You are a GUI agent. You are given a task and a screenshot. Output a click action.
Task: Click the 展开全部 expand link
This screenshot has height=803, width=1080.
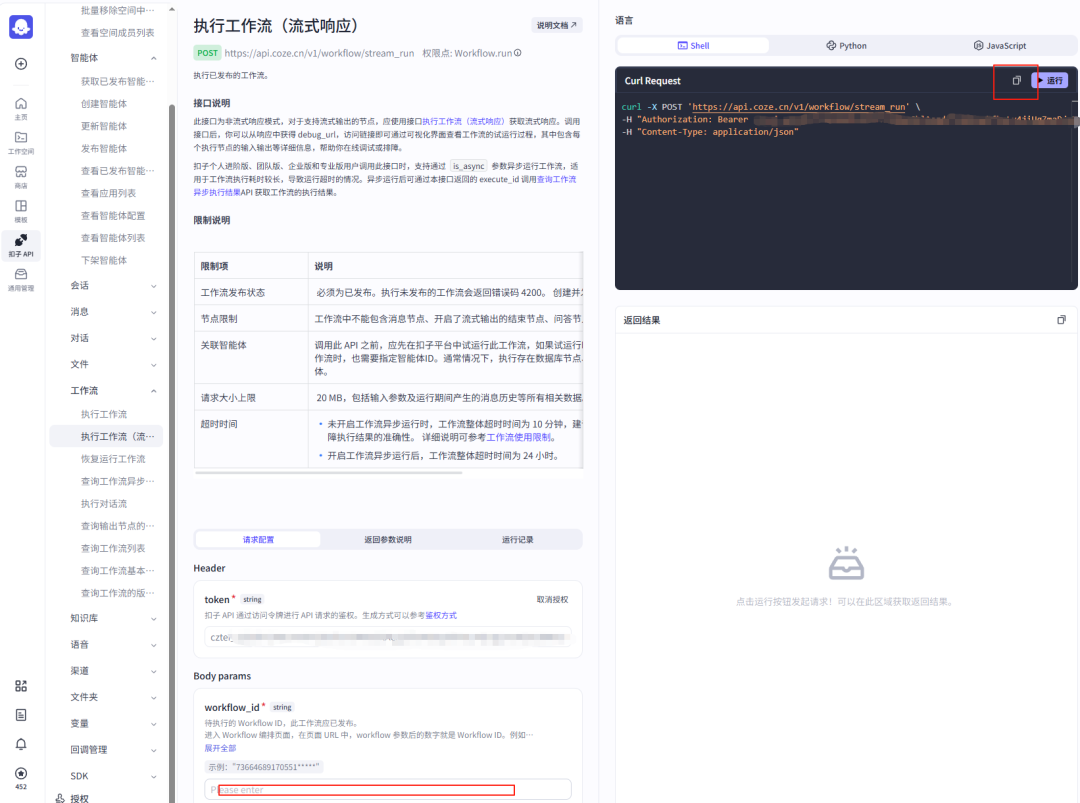point(220,748)
